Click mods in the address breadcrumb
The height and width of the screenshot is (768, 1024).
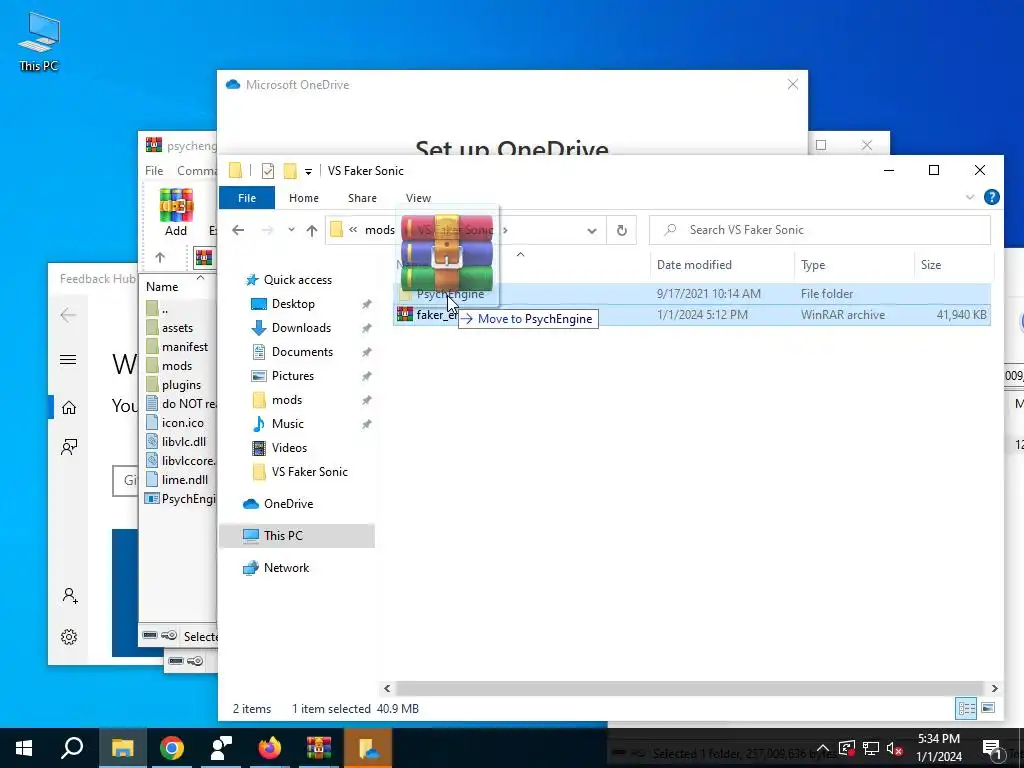click(x=379, y=230)
